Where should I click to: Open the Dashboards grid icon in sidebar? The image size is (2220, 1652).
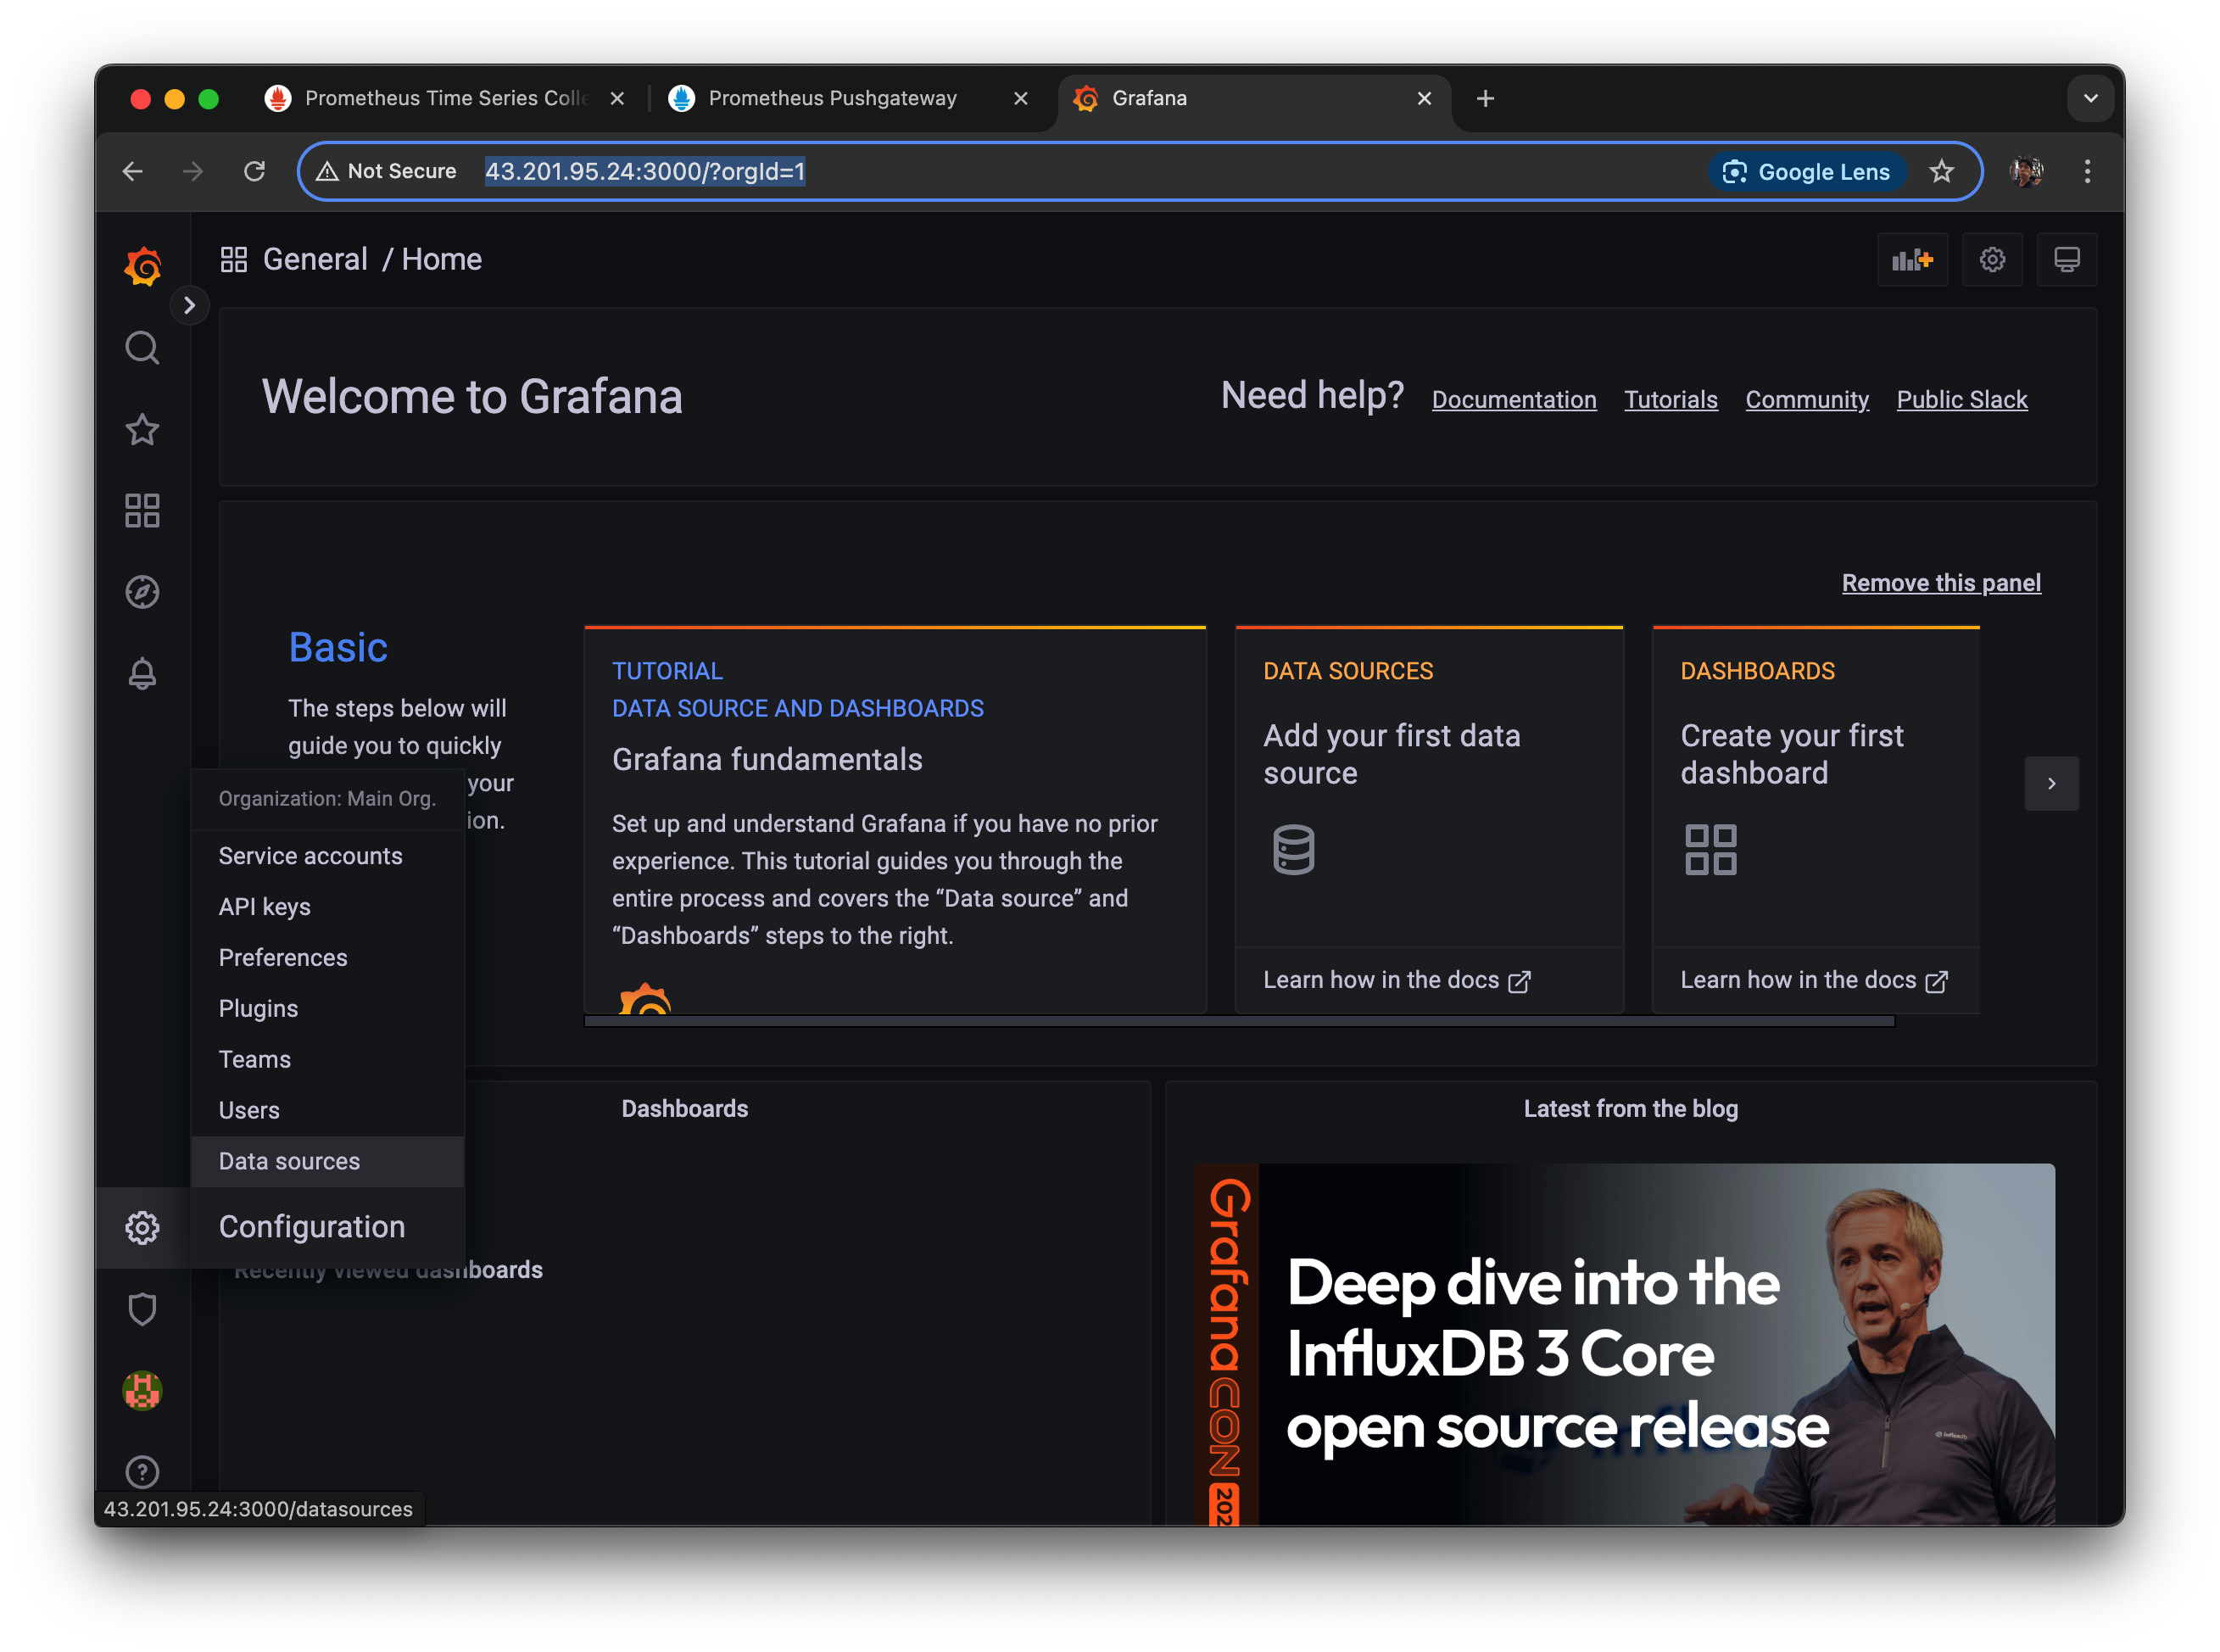(x=142, y=511)
